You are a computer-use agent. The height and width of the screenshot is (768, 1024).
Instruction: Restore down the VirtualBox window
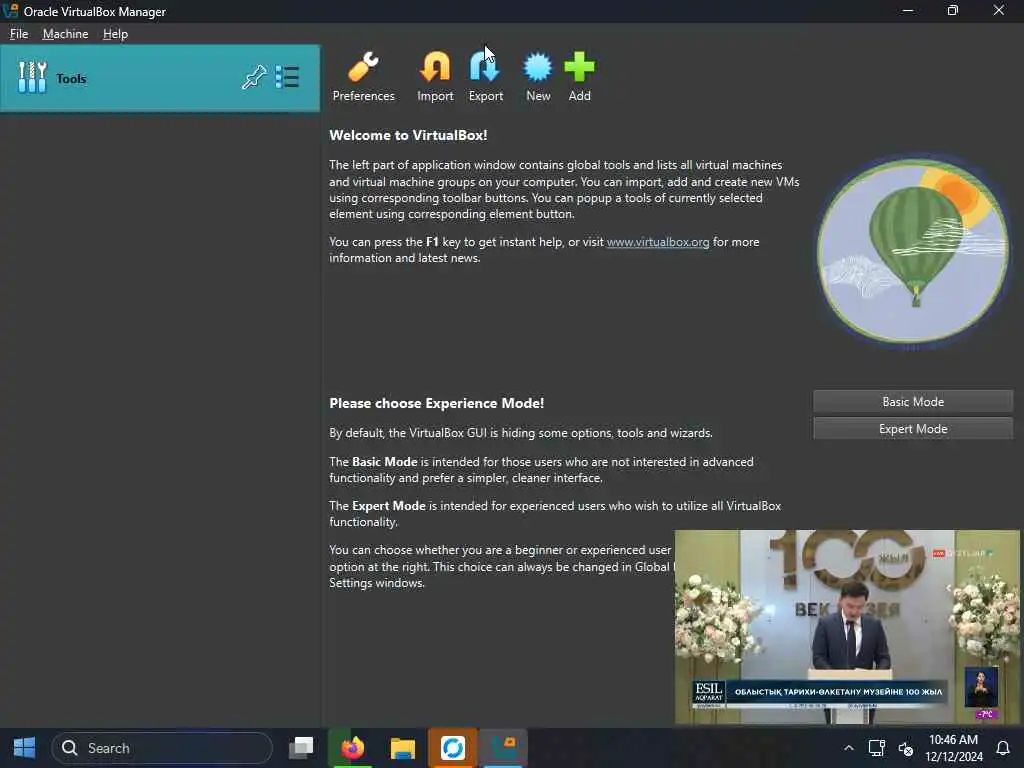[953, 10]
